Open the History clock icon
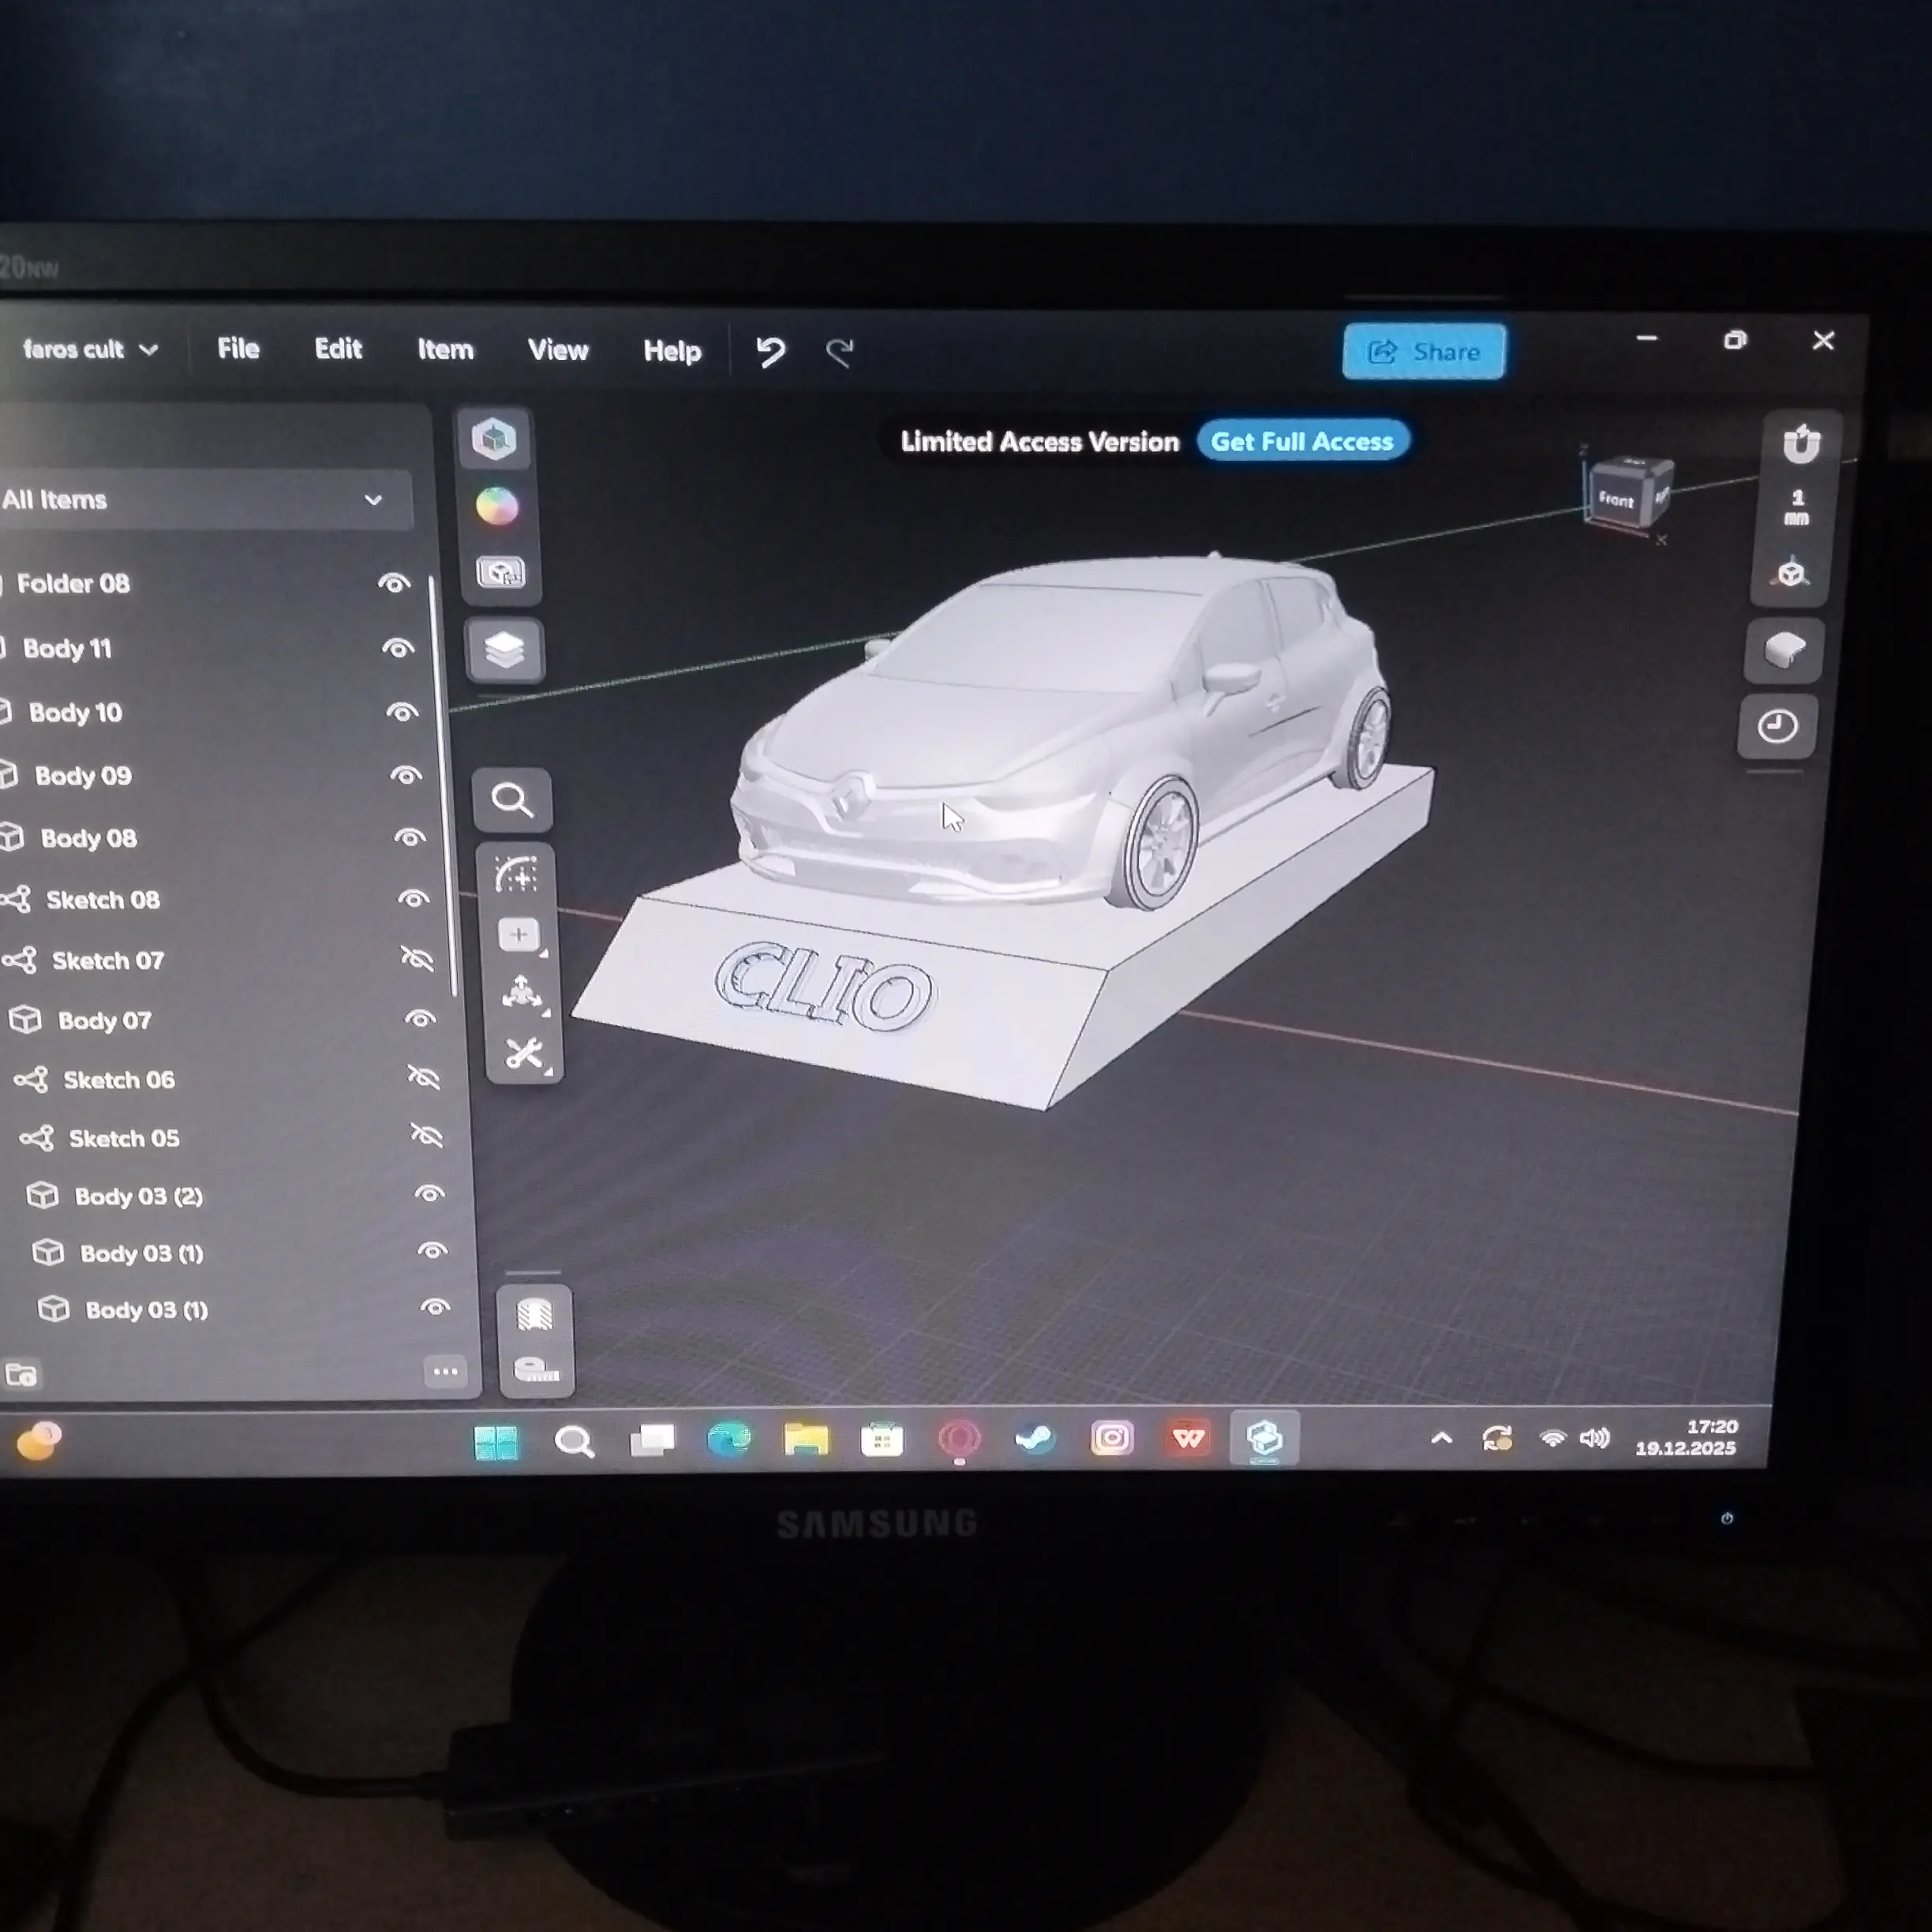 click(1777, 727)
